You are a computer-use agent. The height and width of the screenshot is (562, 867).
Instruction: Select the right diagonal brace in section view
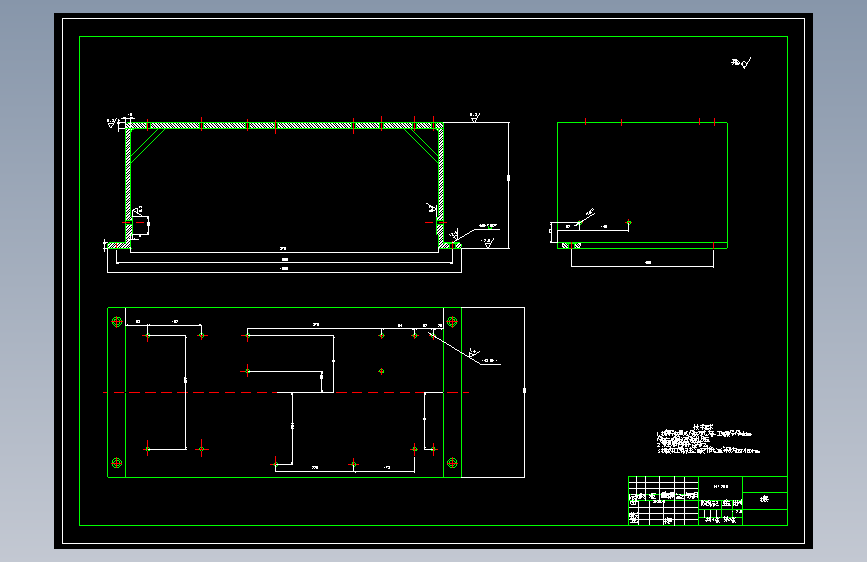pos(421,145)
